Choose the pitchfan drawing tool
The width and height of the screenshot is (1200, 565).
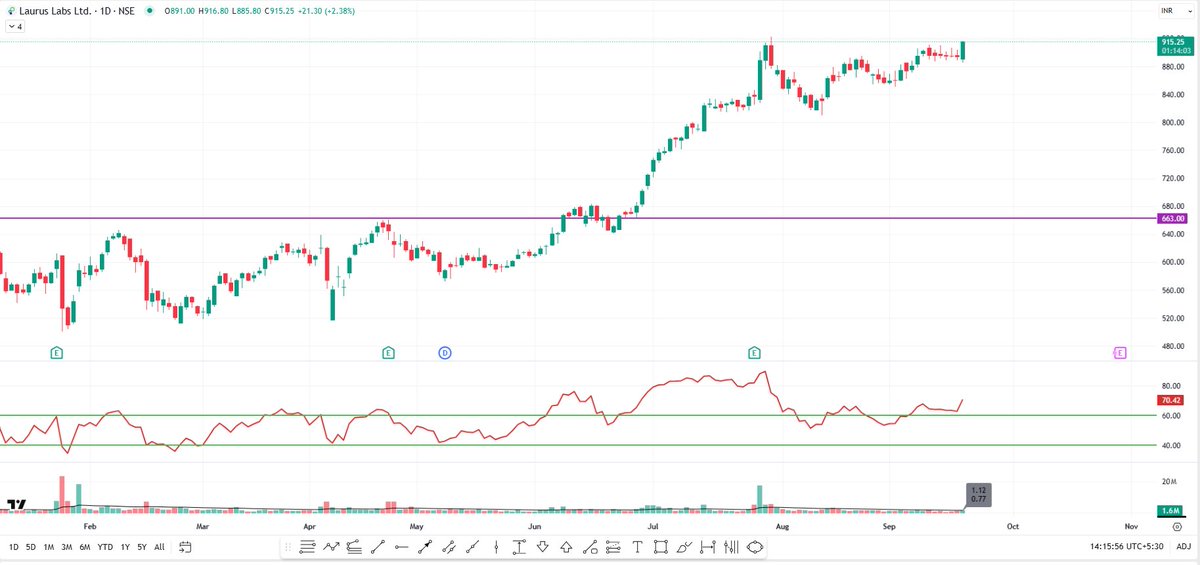coord(354,547)
